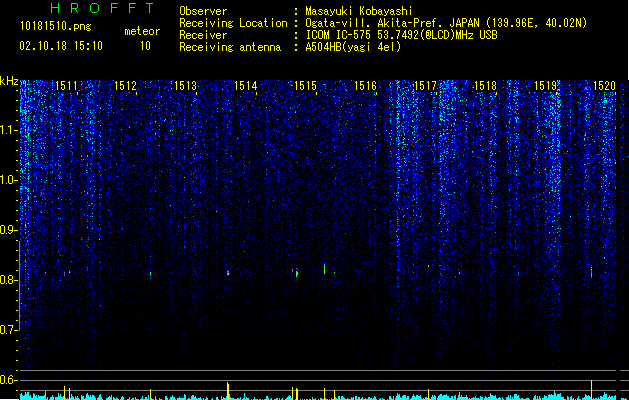Click the 1516 time marker
This screenshot has height=400, width=629.
365,85
